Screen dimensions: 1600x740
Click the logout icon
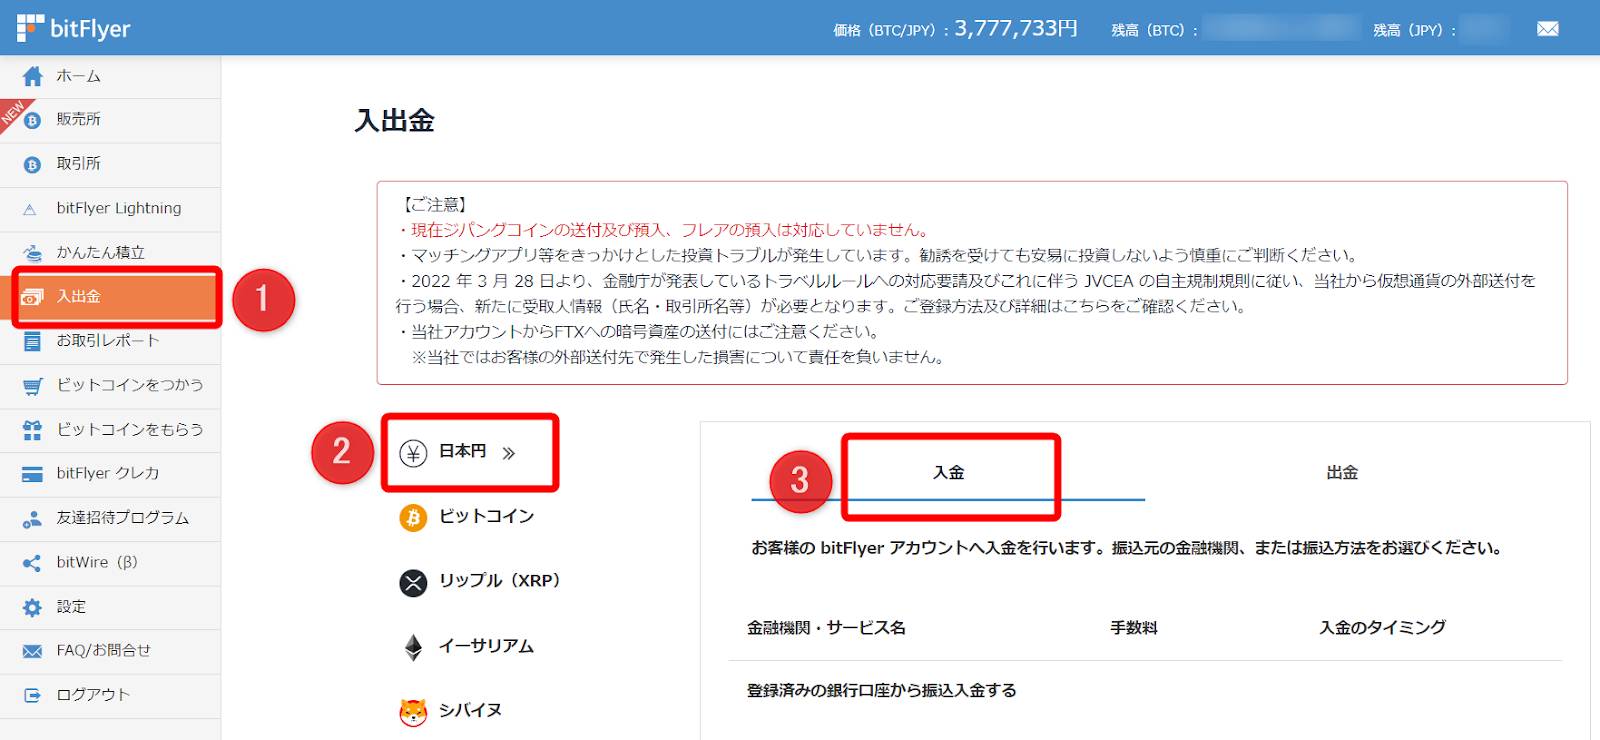tap(33, 695)
